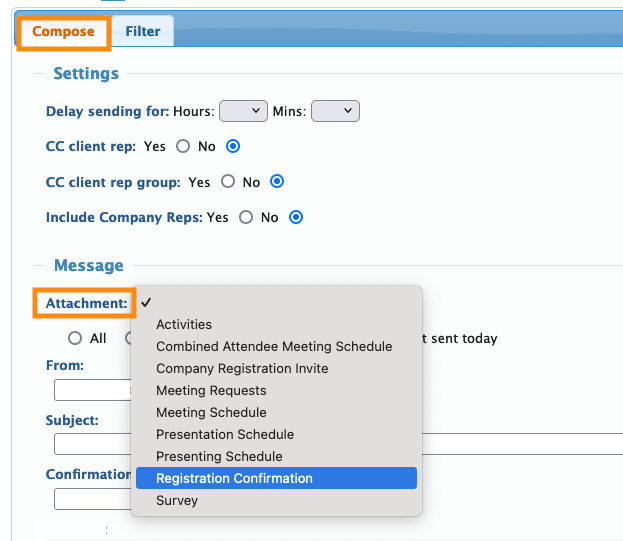This screenshot has width=623, height=541.
Task: Open the Mins delay dropdown
Action: tap(335, 111)
